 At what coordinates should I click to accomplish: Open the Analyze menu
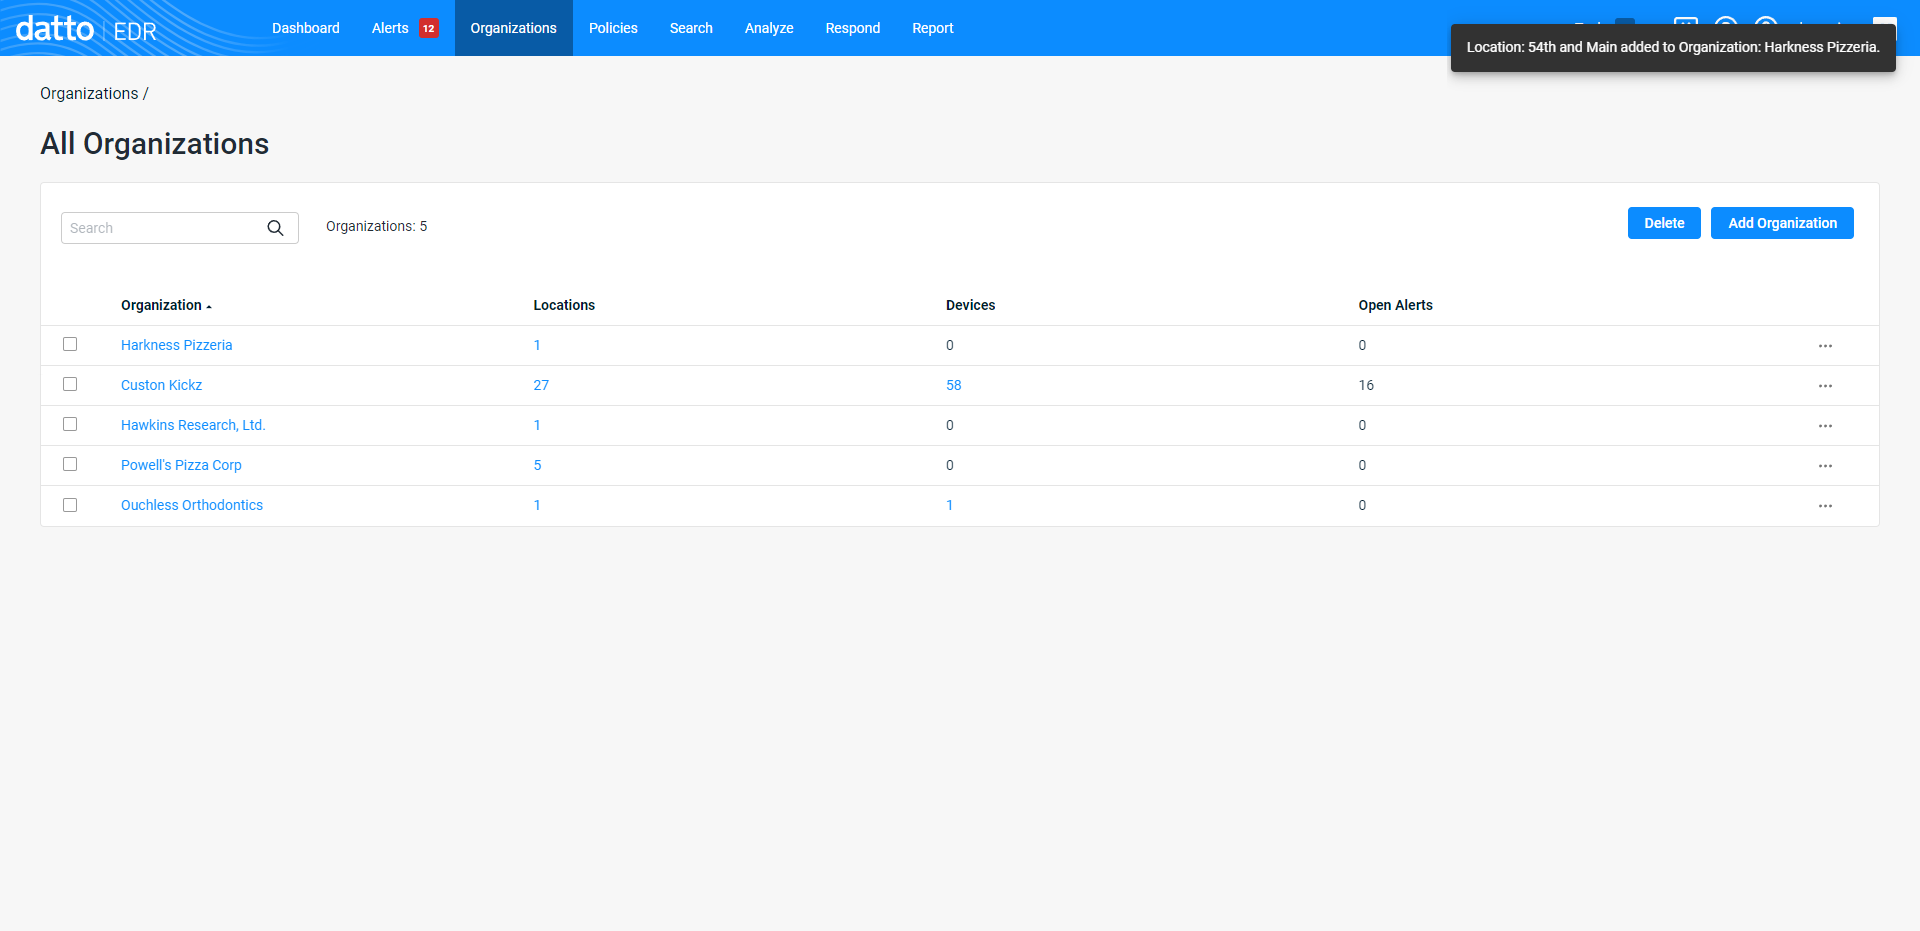pos(769,28)
